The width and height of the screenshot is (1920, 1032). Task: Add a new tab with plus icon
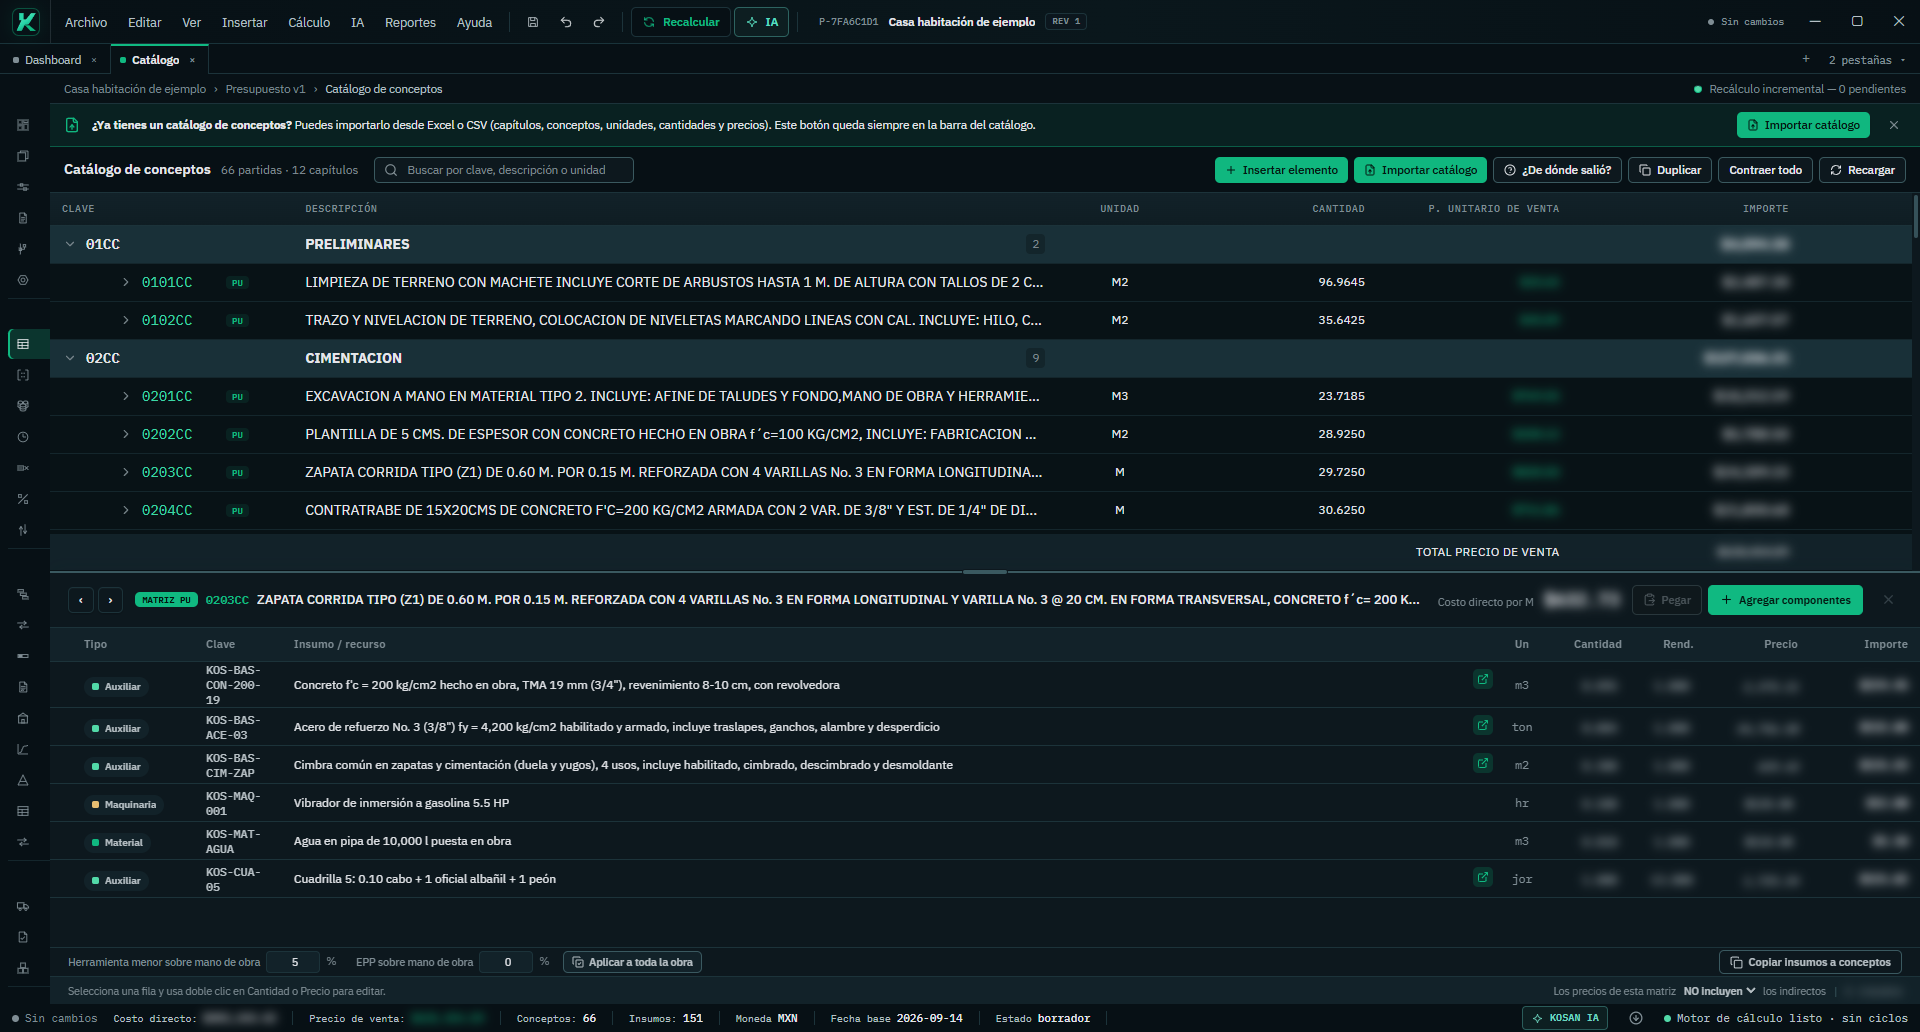pos(1806,59)
